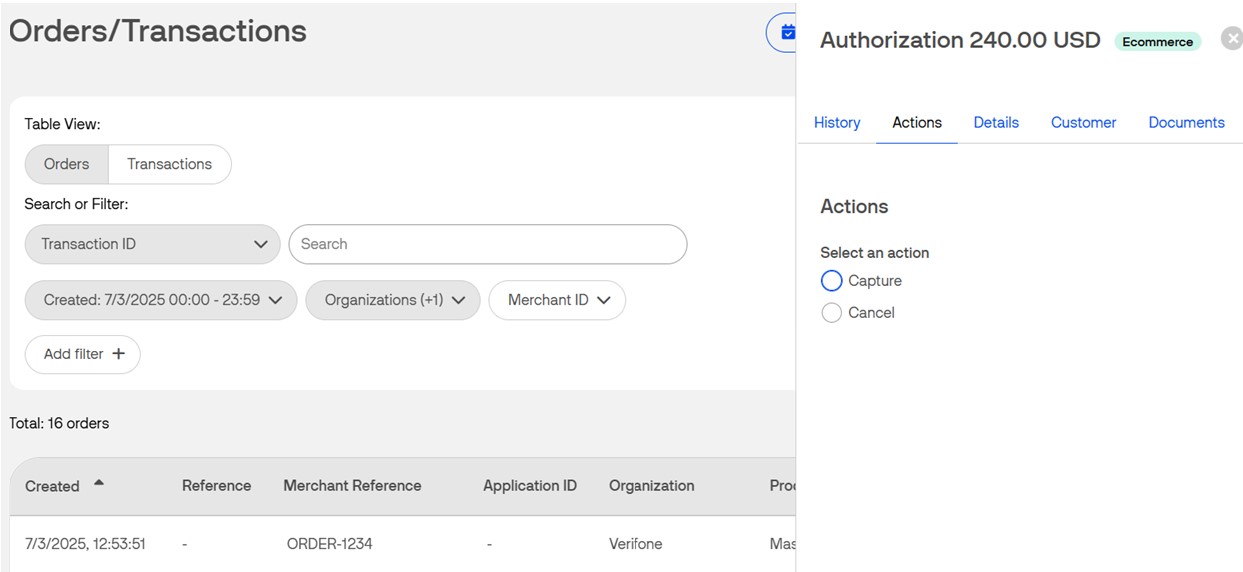
Task: Click into the Search field
Action: tap(488, 244)
